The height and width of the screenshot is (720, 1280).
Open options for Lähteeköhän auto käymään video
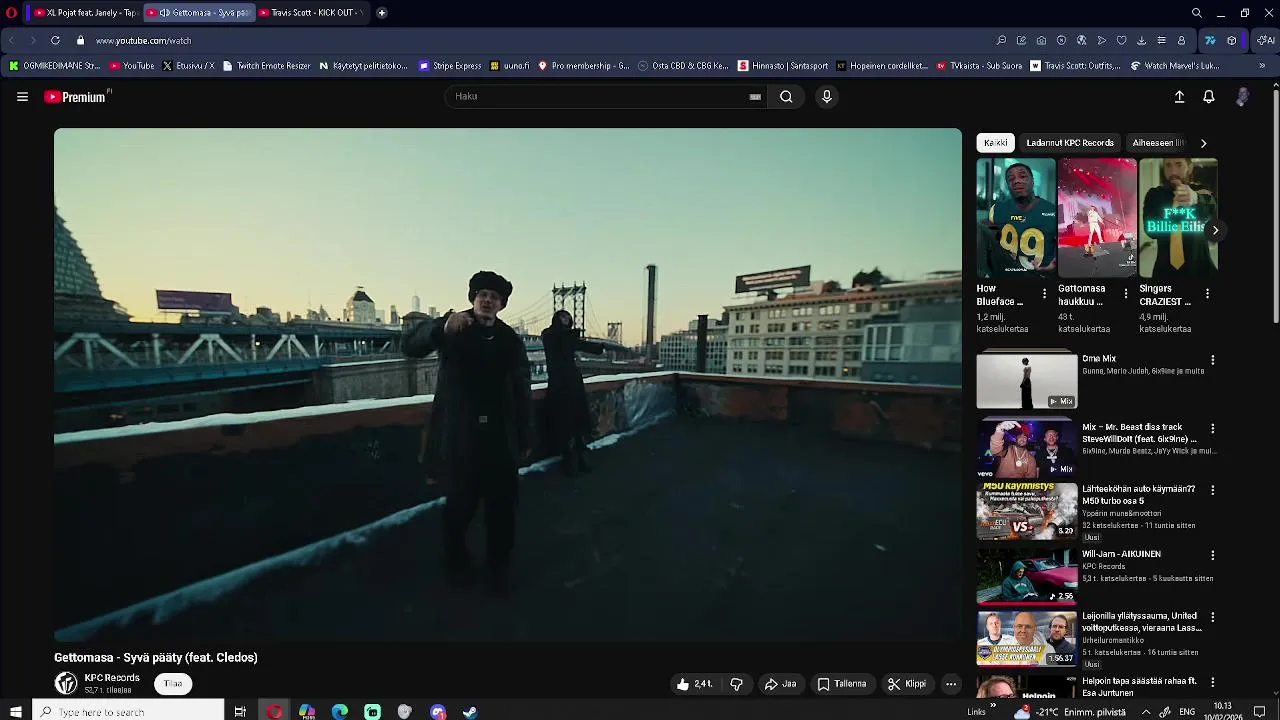pos(1213,491)
